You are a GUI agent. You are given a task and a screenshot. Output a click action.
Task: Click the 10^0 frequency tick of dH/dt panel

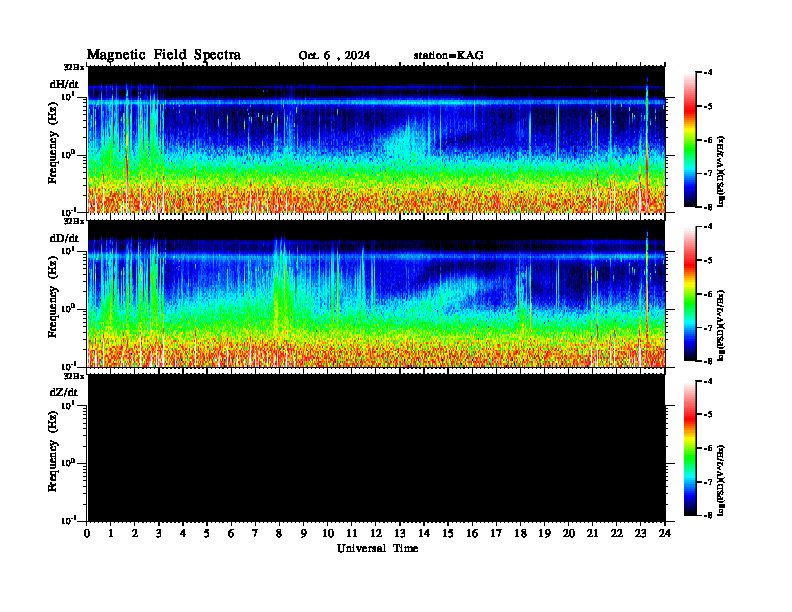pyautogui.click(x=68, y=154)
